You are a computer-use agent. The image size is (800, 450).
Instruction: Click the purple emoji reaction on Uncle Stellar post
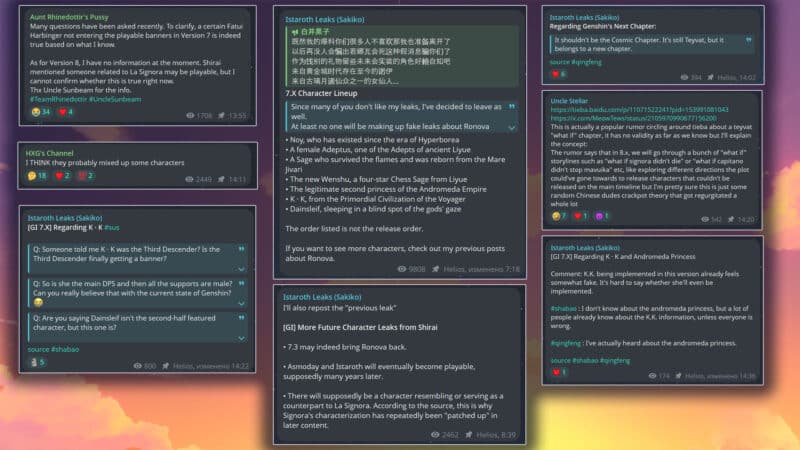[x=602, y=216]
